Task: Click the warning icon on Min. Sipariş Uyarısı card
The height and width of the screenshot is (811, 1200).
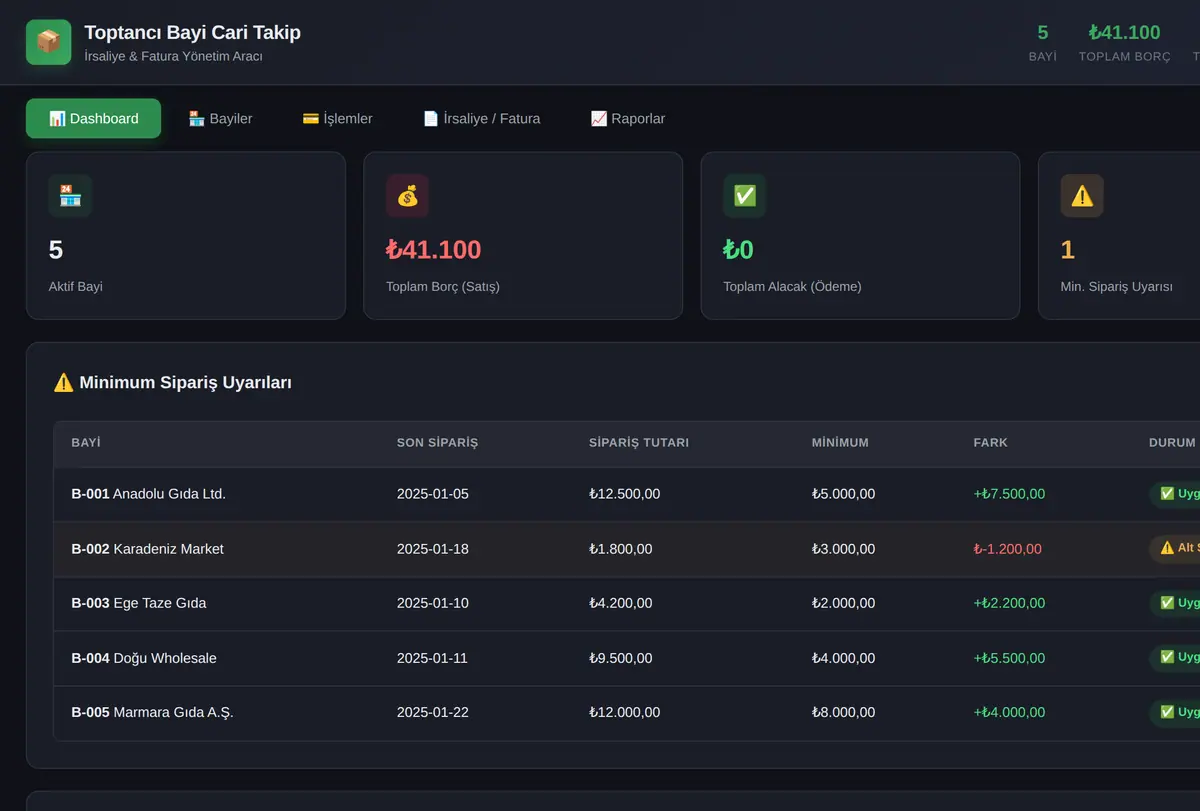Action: [1082, 196]
